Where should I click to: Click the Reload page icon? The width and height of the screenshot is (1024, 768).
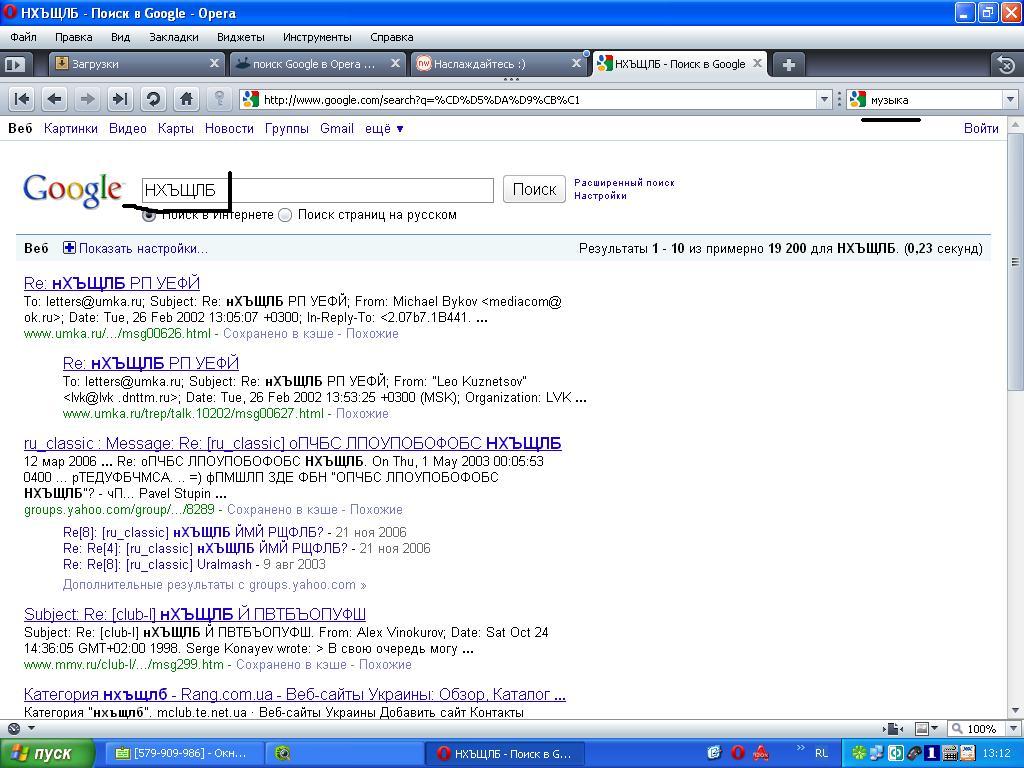click(153, 99)
